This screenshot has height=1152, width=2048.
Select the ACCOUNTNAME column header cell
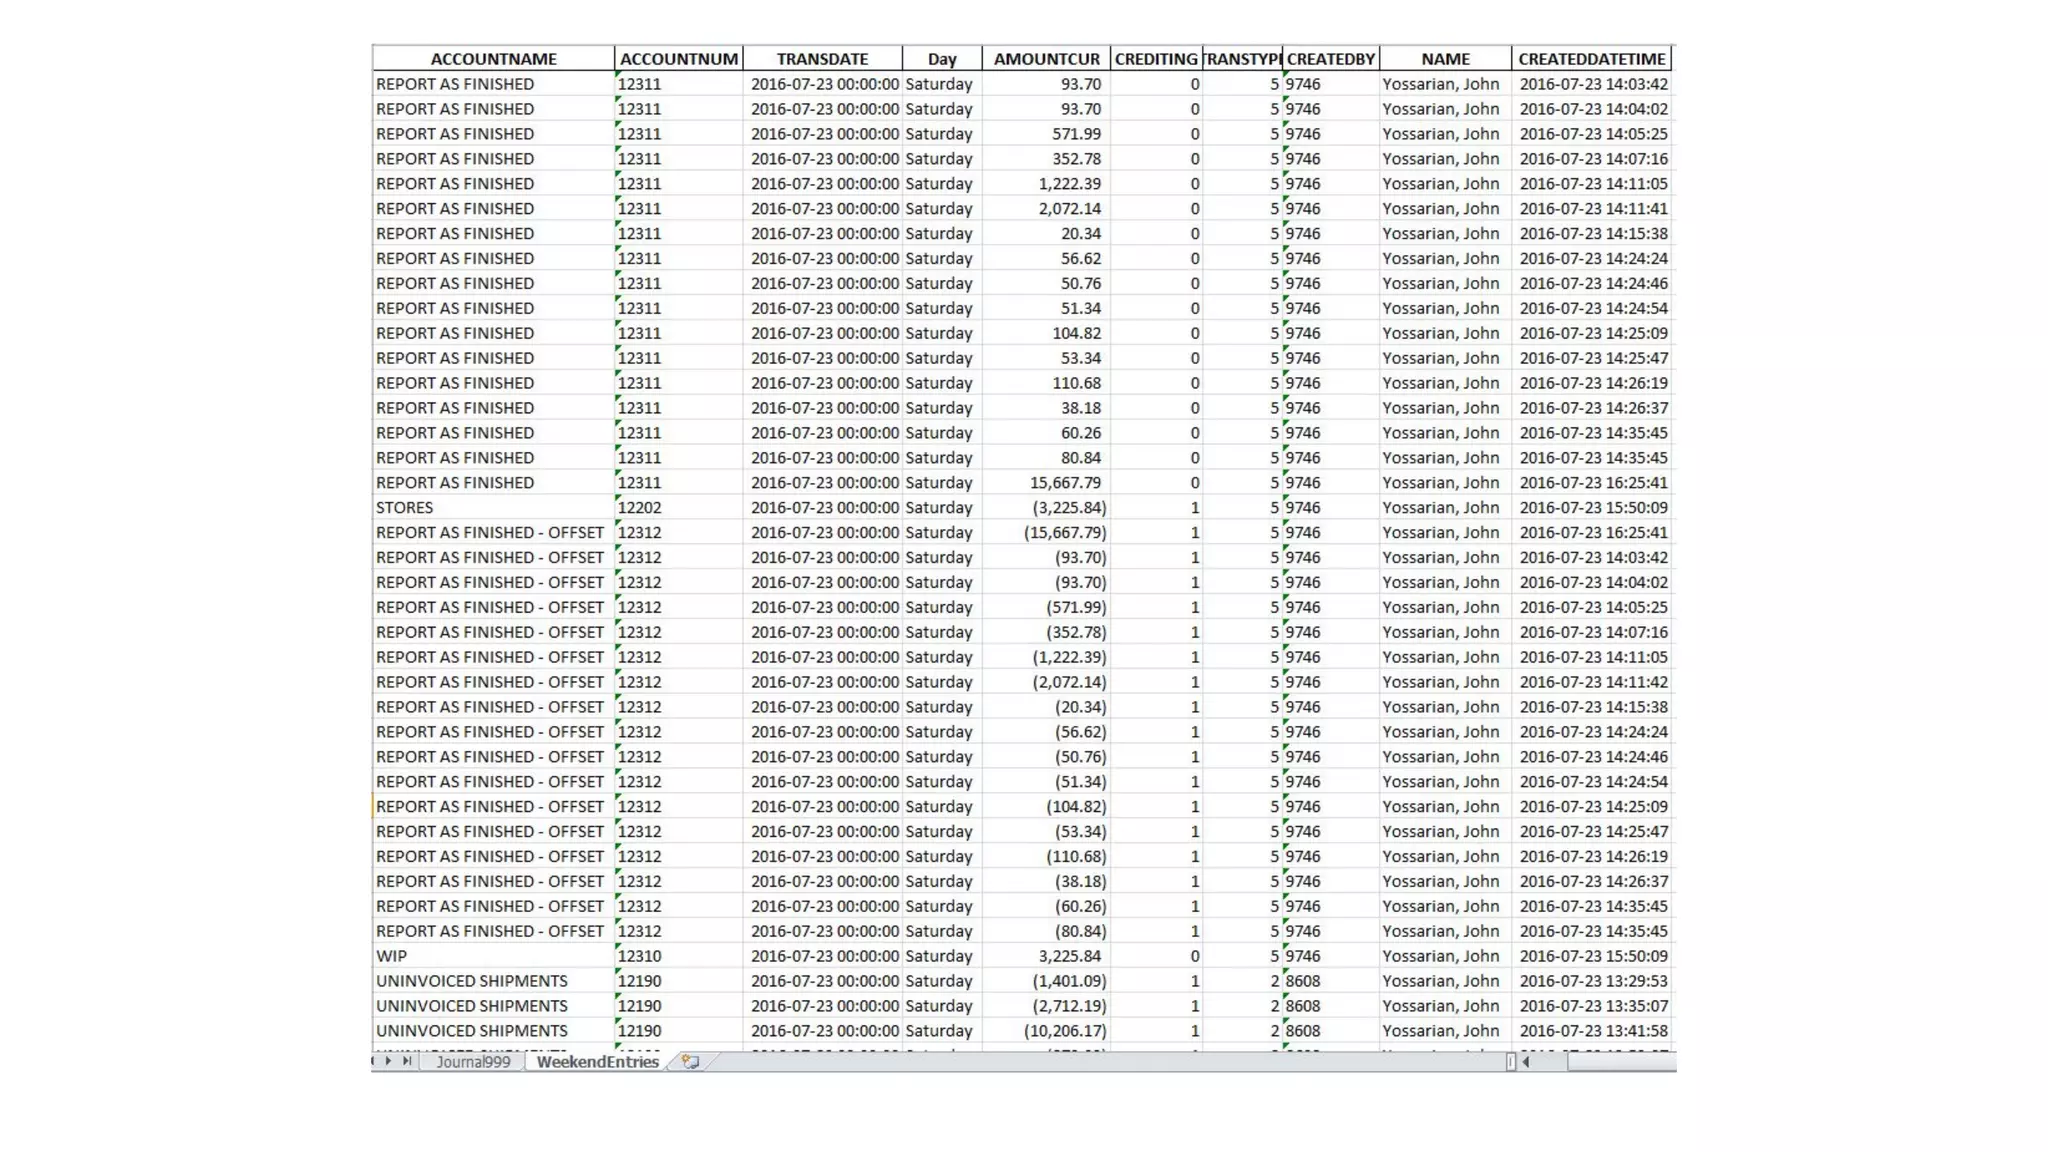click(x=493, y=59)
